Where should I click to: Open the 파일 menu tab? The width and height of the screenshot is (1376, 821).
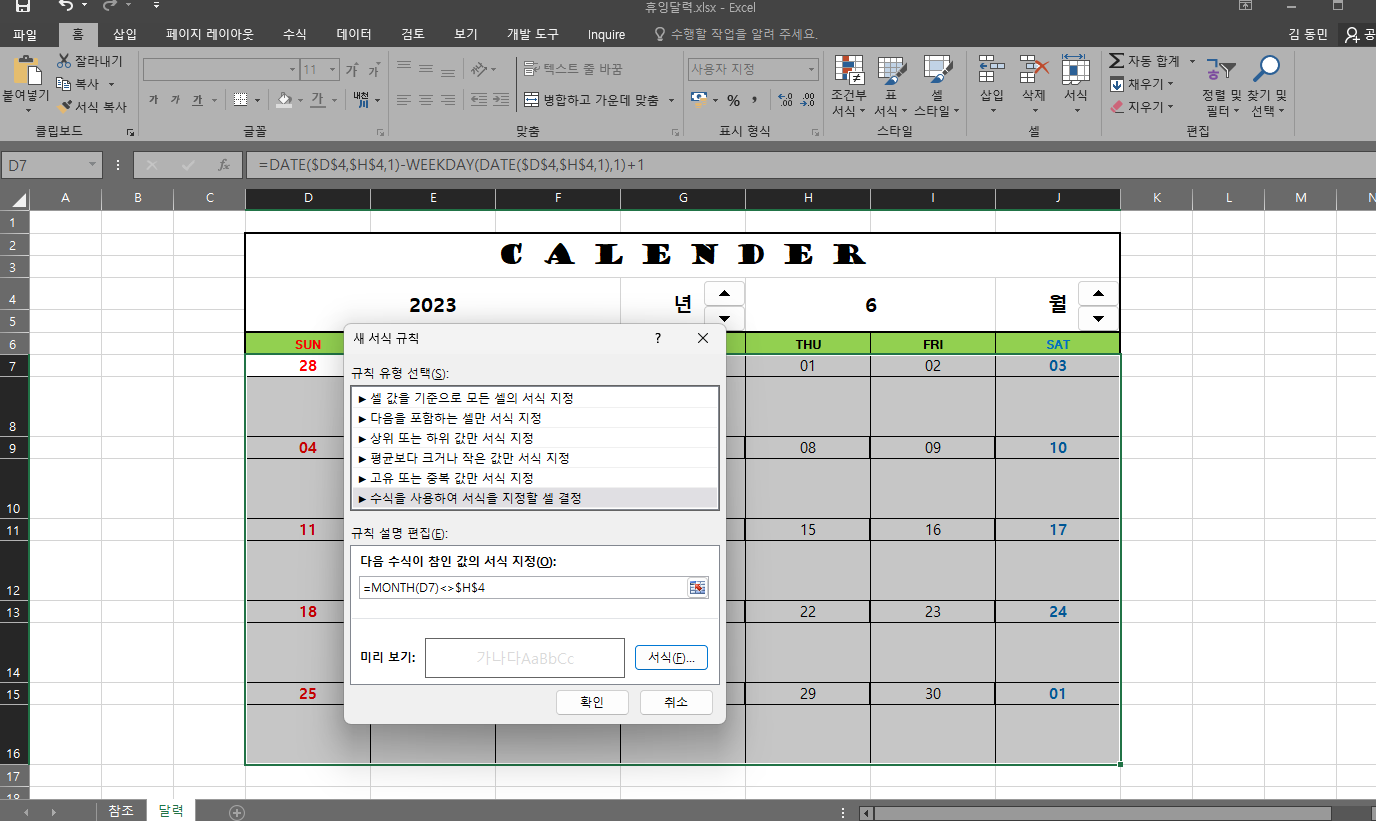(x=25, y=34)
